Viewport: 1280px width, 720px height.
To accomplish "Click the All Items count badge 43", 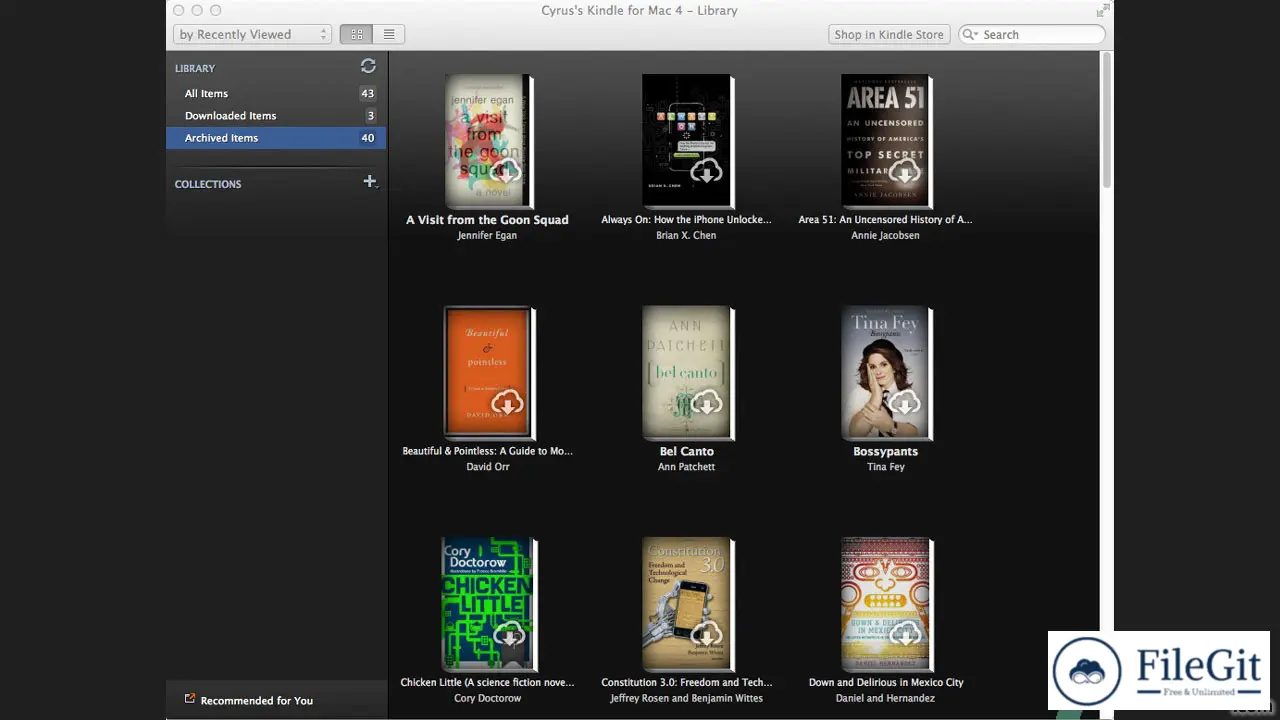I will [x=367, y=93].
